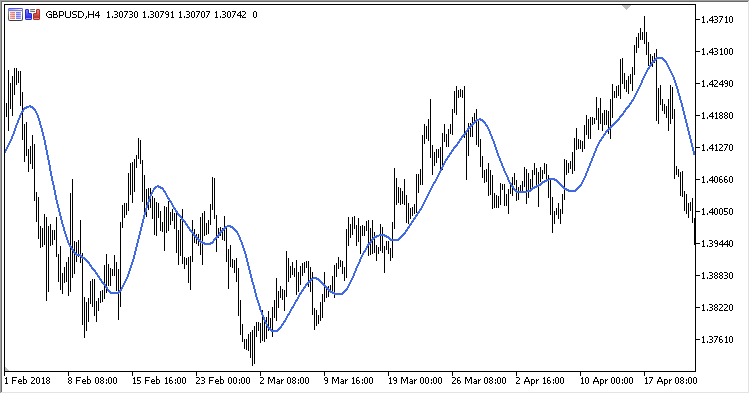Viewport: 750px width, 394px height.
Task: Click the 1.43100 price scale label
Action: point(717,52)
